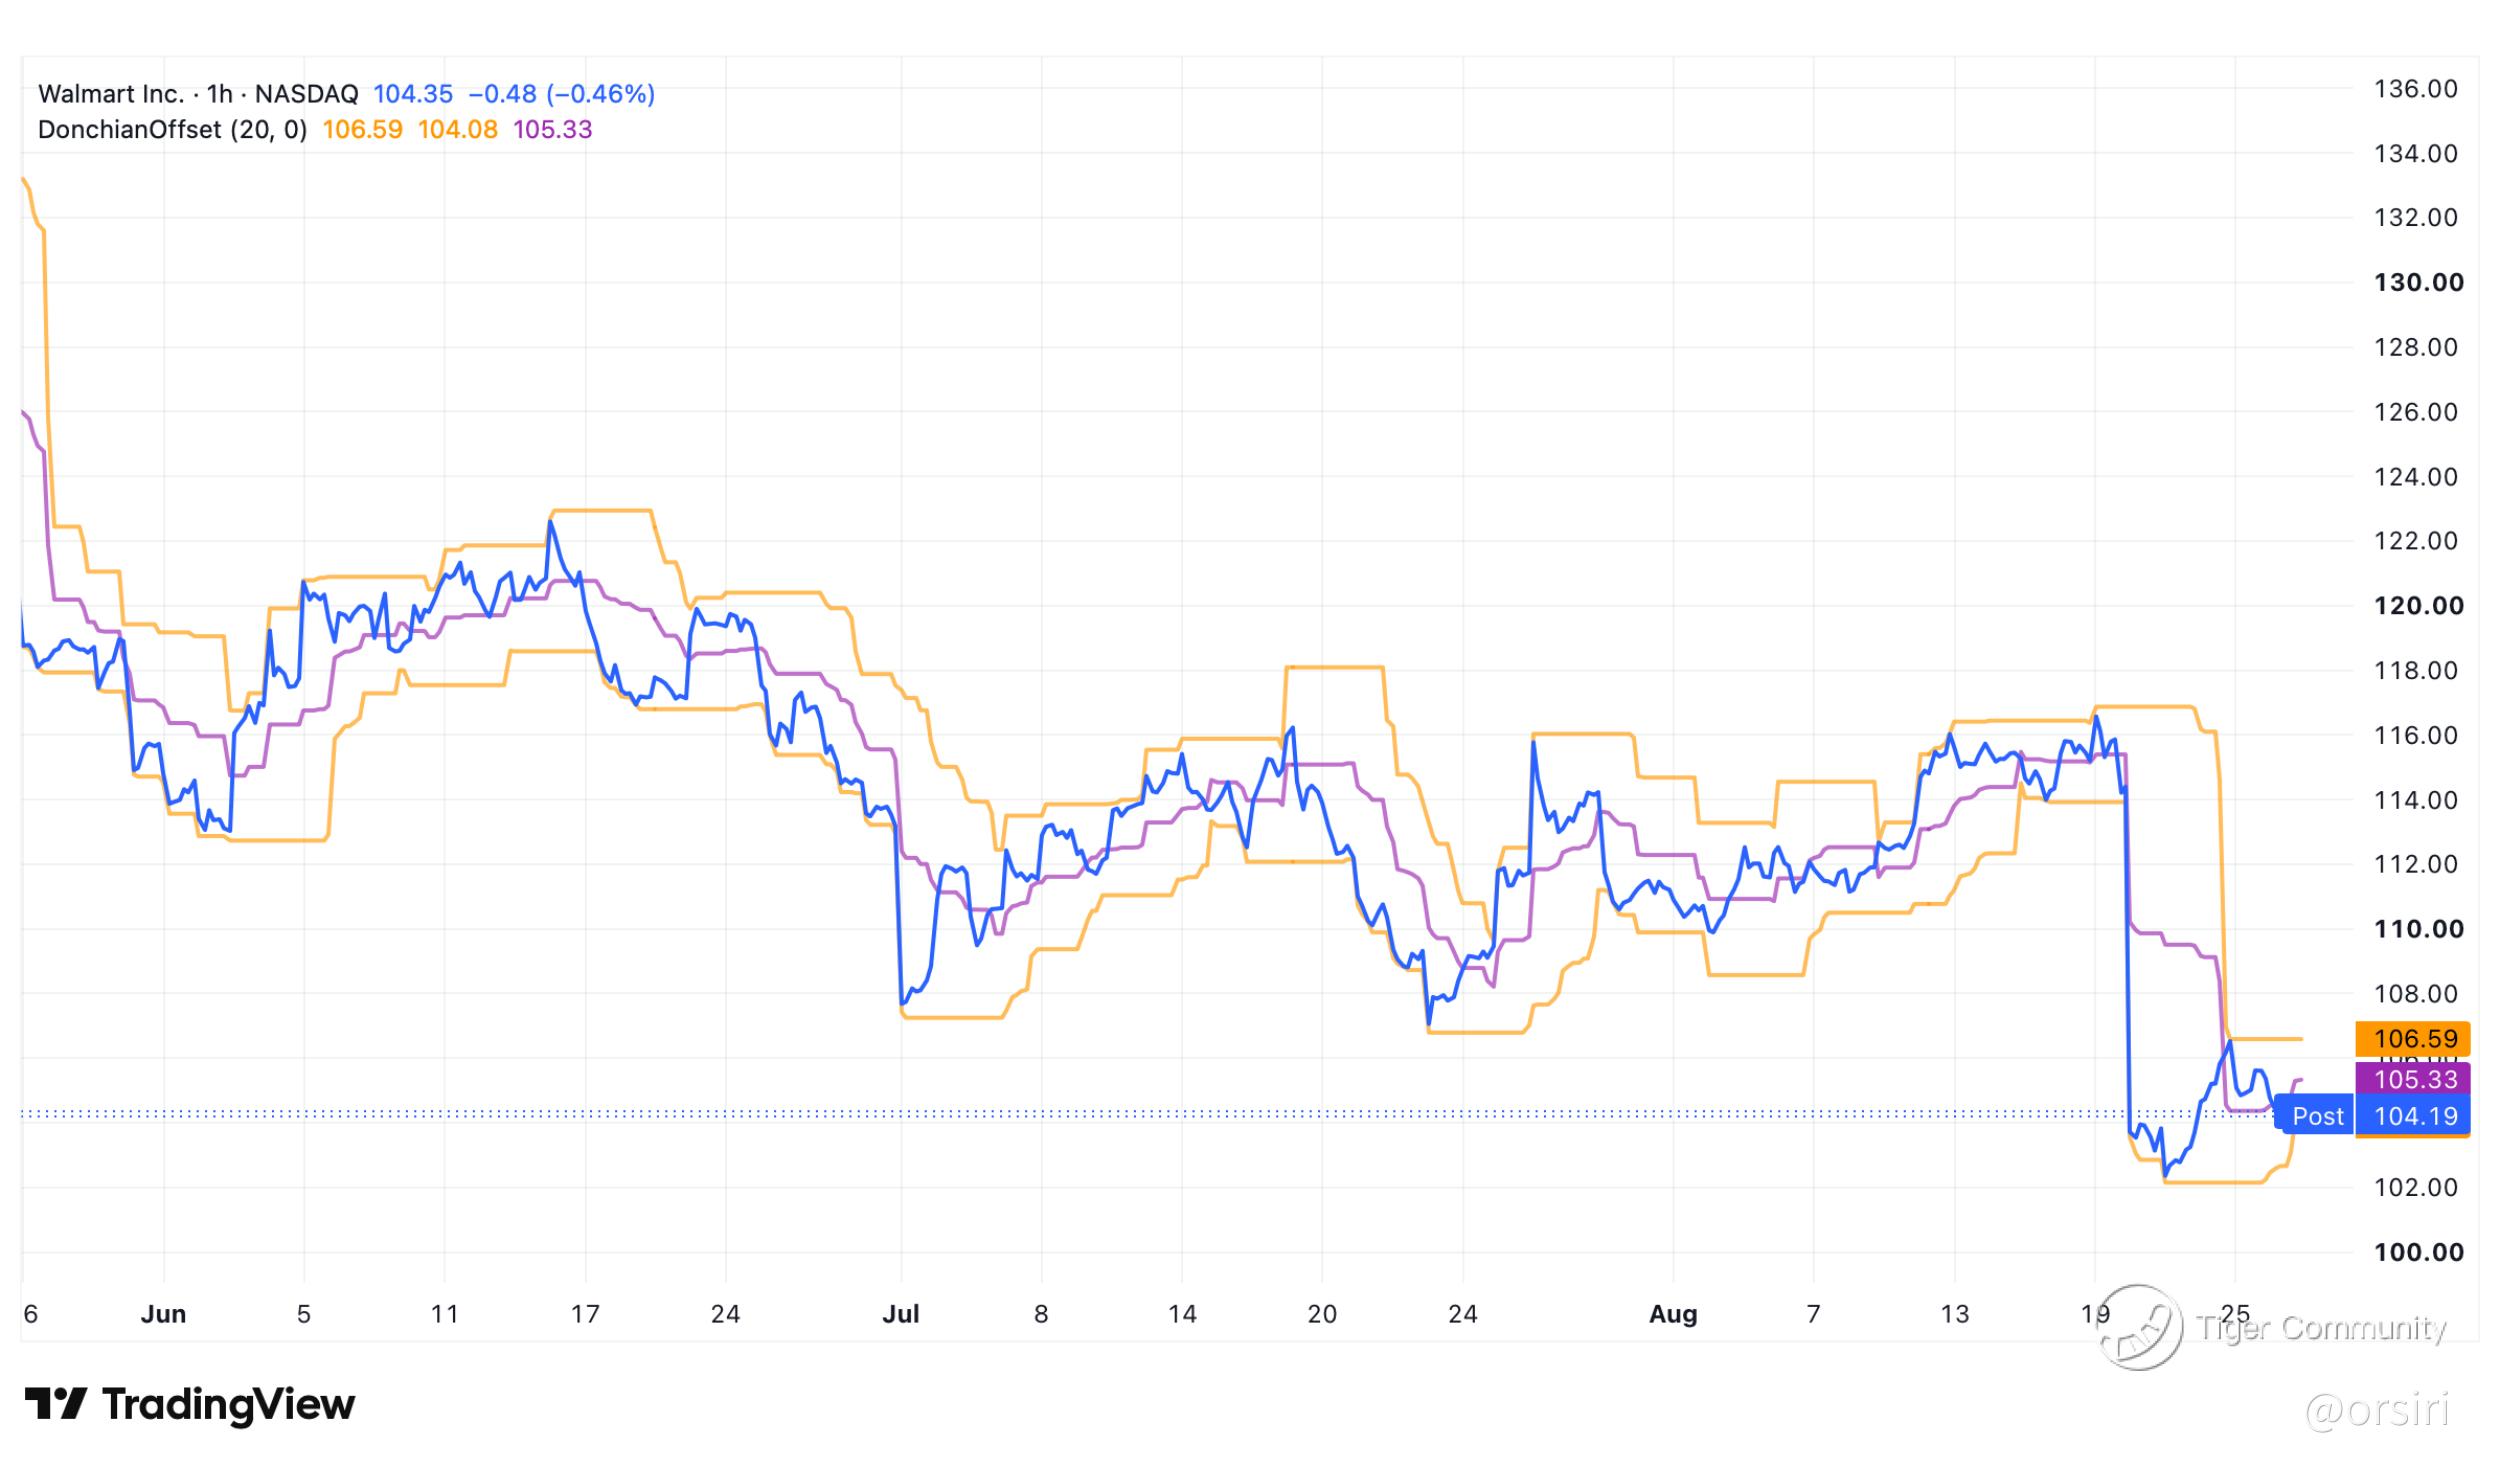Click the 110.00 price axis label
Viewport: 2500px width, 1467px height.
click(x=2419, y=929)
